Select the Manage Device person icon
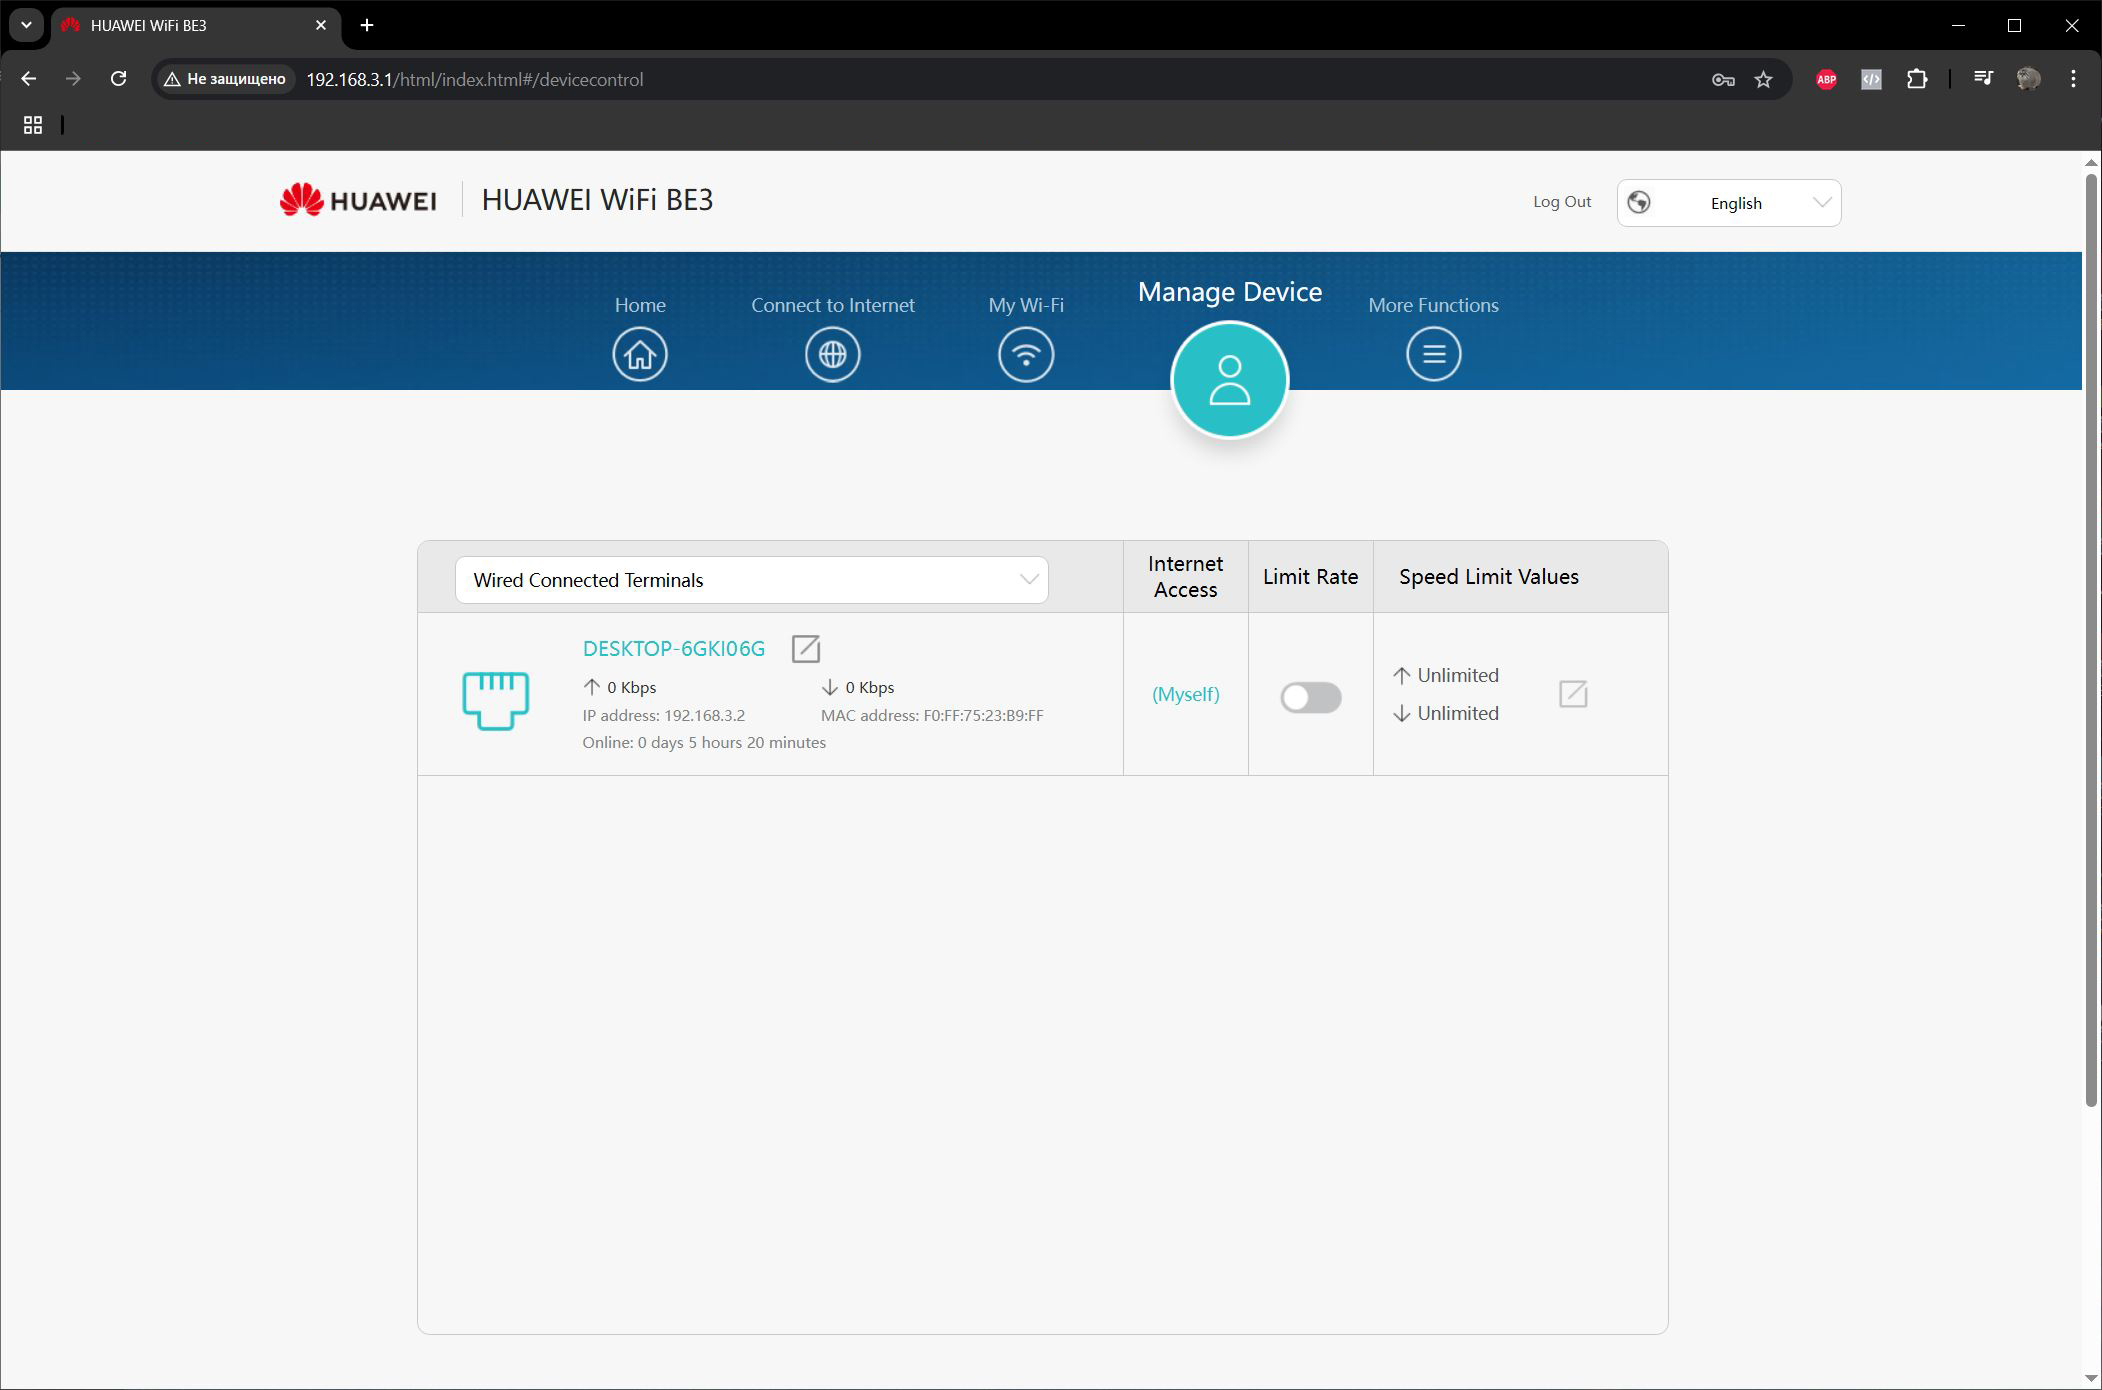 tap(1229, 380)
